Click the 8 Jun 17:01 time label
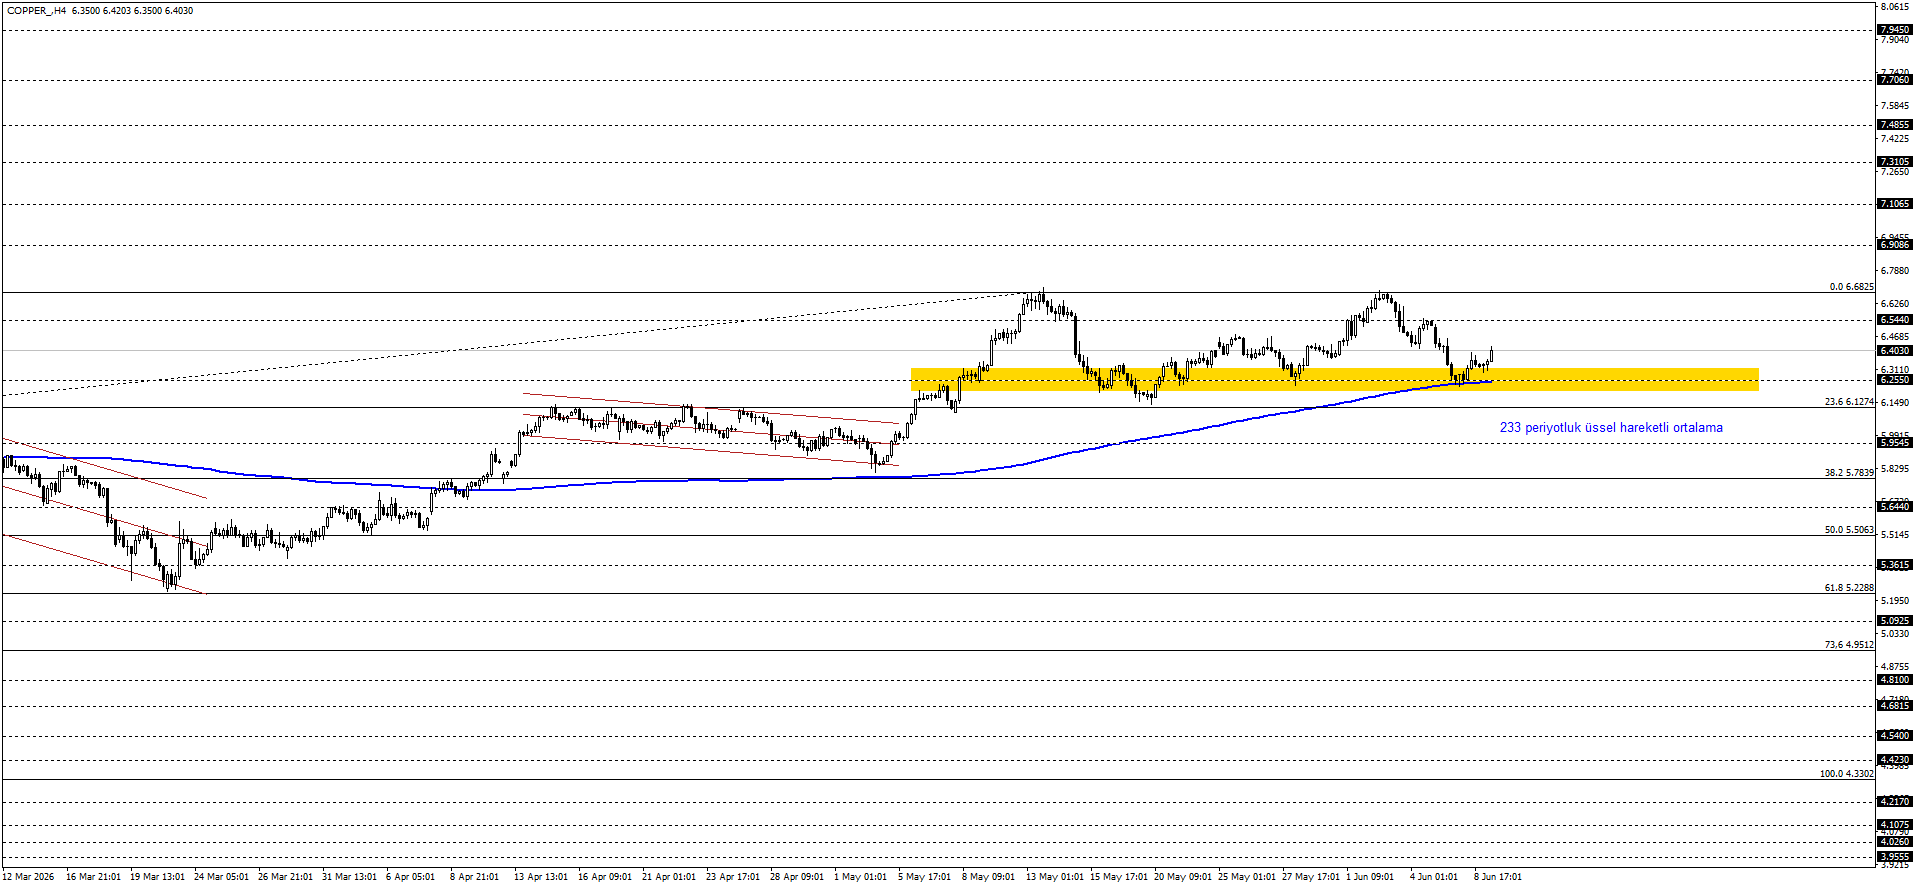 [1499, 877]
